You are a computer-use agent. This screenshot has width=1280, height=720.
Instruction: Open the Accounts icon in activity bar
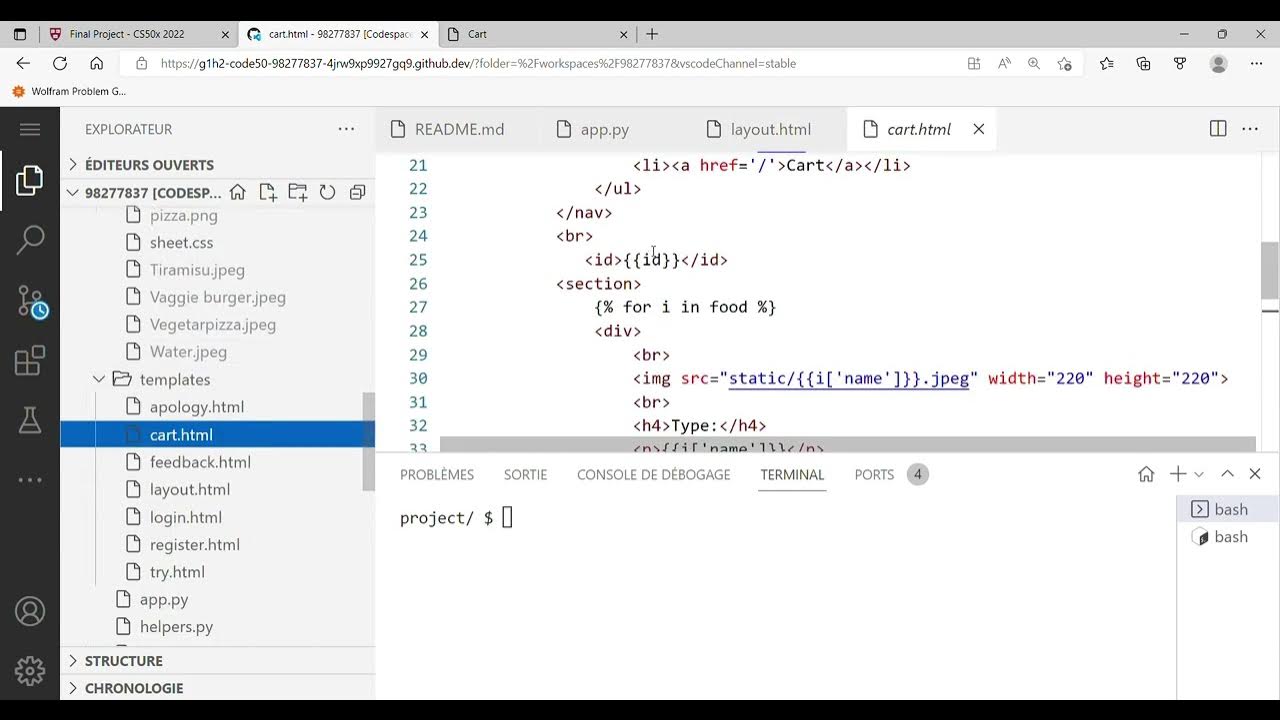[30, 611]
